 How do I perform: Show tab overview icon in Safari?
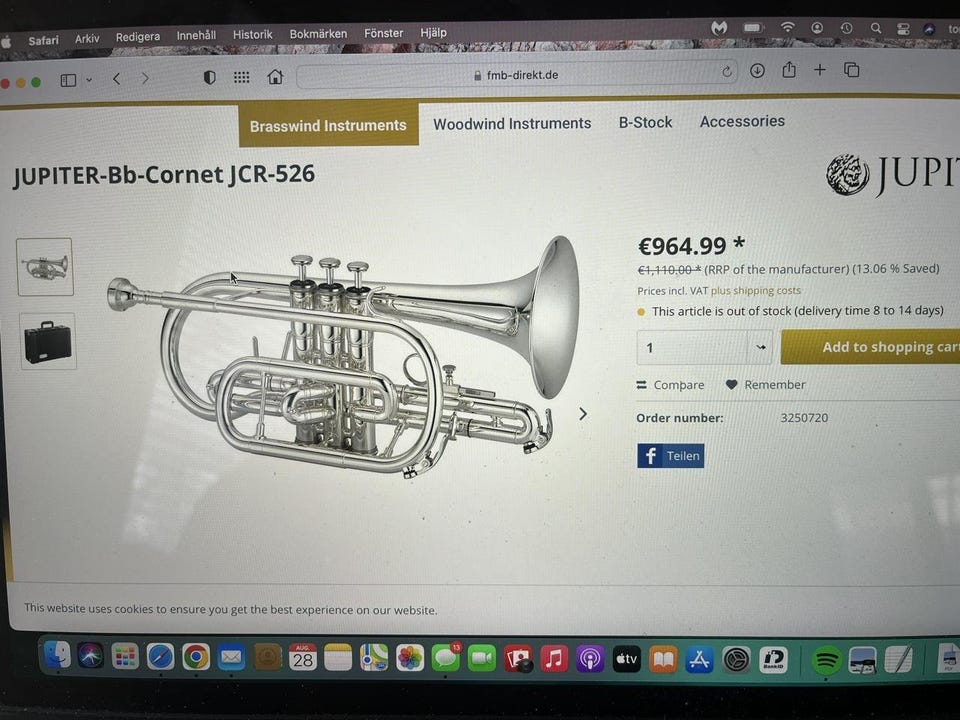click(x=852, y=69)
